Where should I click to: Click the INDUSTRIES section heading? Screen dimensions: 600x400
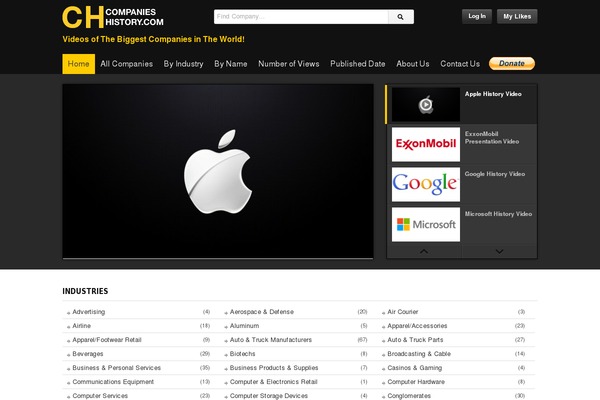85,291
